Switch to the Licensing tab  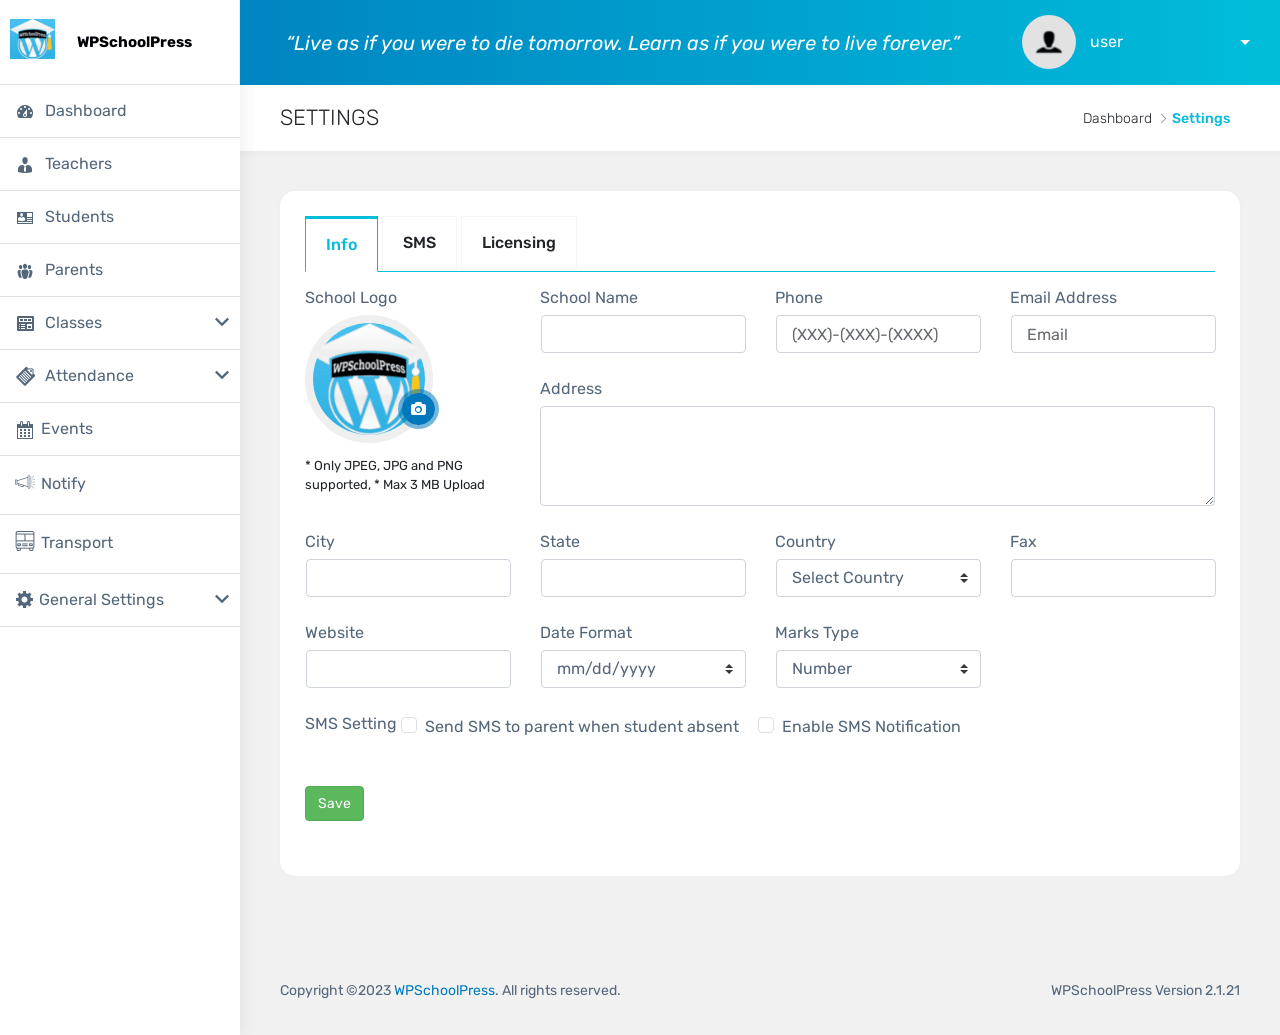518,243
